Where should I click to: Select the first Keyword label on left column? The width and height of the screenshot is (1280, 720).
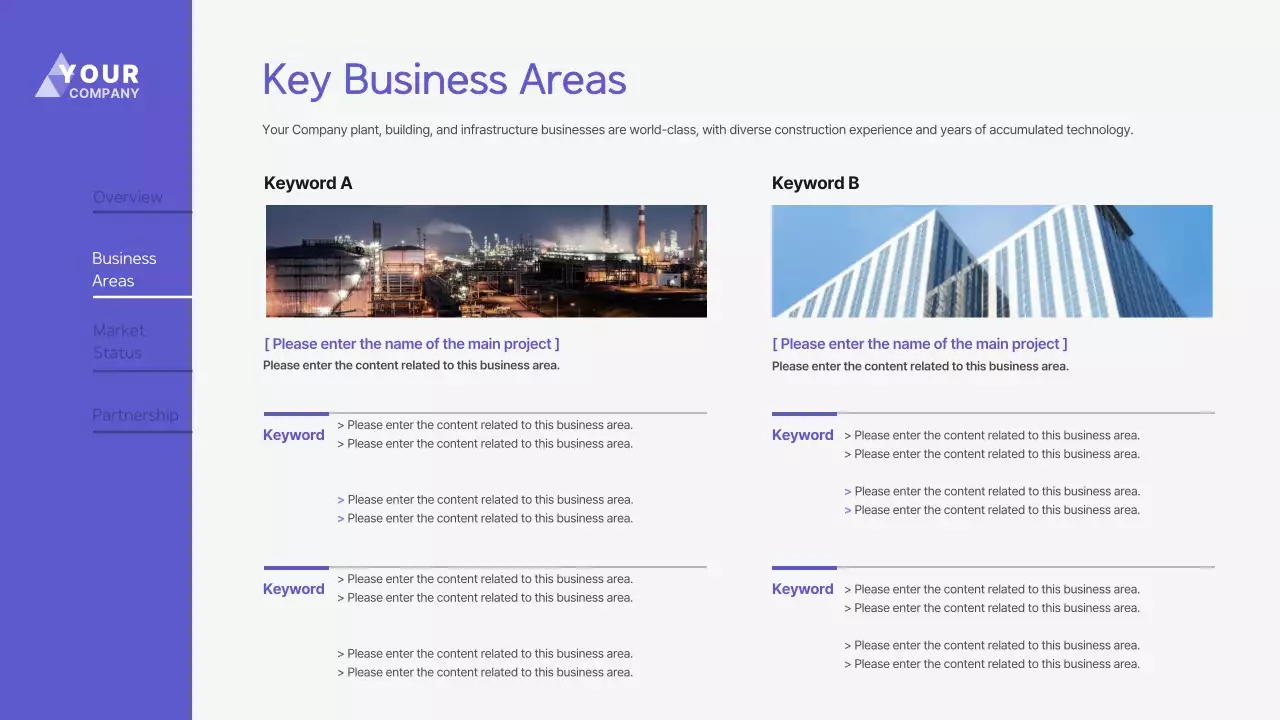pos(293,434)
